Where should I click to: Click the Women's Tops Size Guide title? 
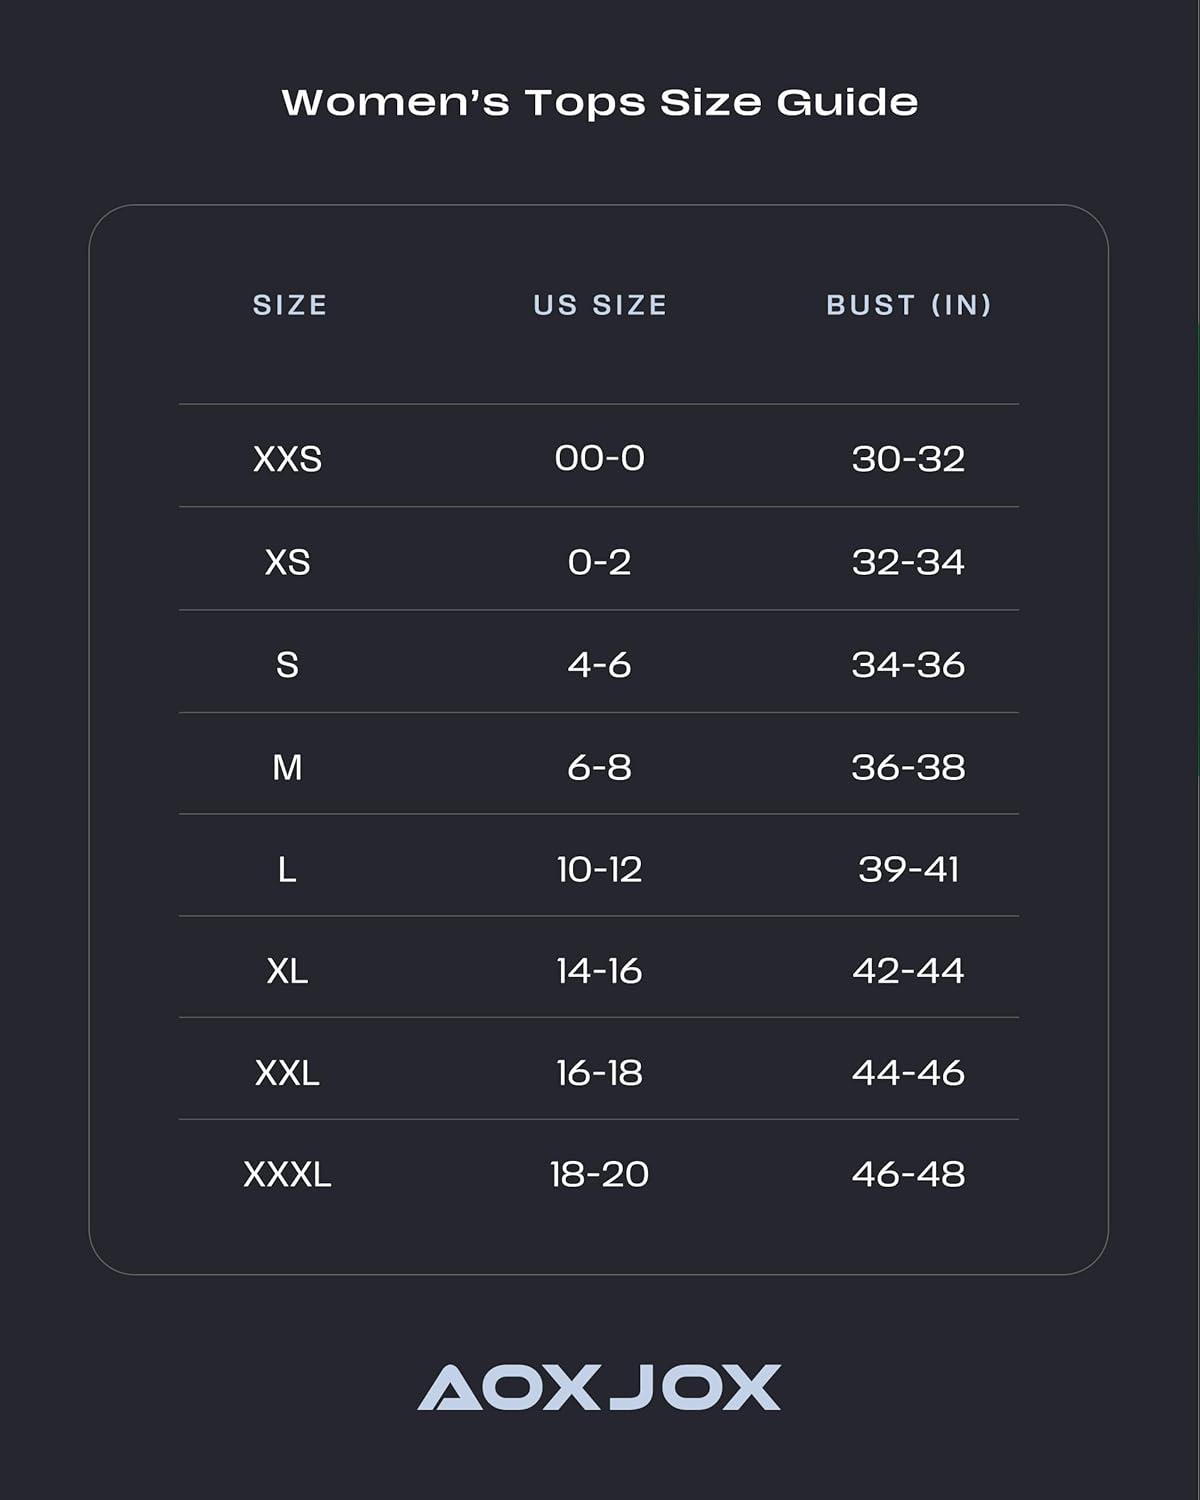point(600,102)
